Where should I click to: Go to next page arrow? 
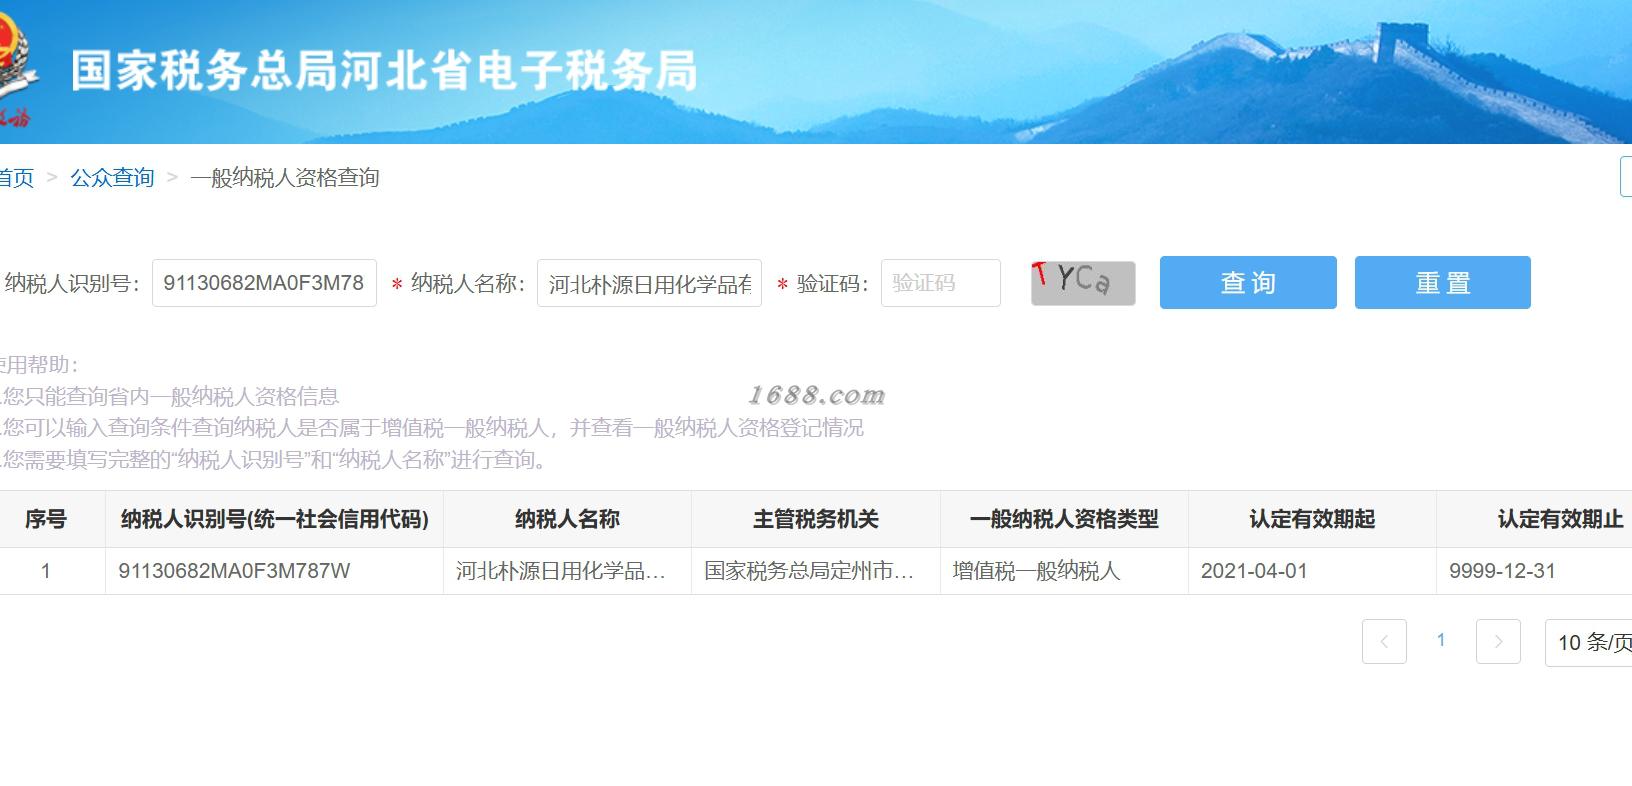click(1498, 641)
